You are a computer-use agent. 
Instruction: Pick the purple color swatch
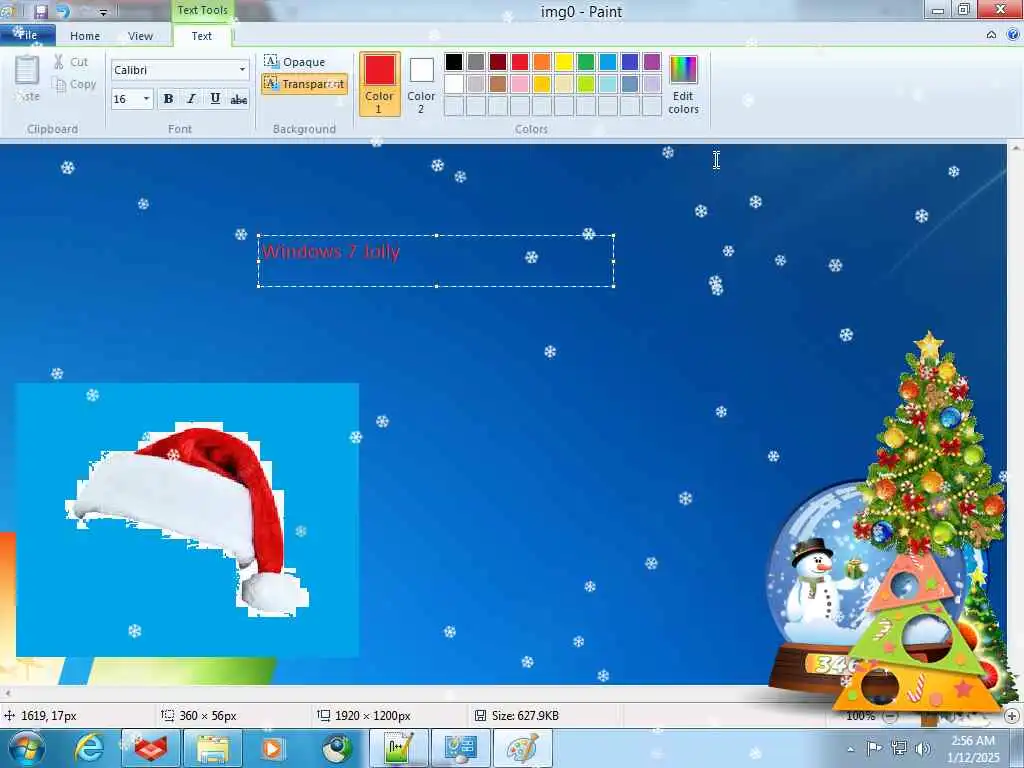point(652,62)
